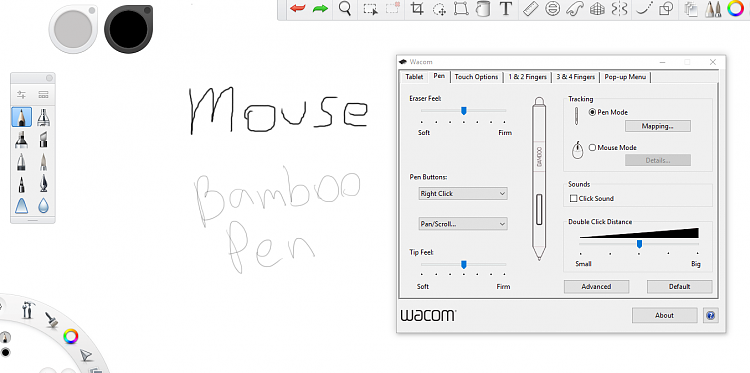Open the Brush Palette from toolbar
Image resolution: width=750 pixels, height=373 pixels.
coord(713,9)
